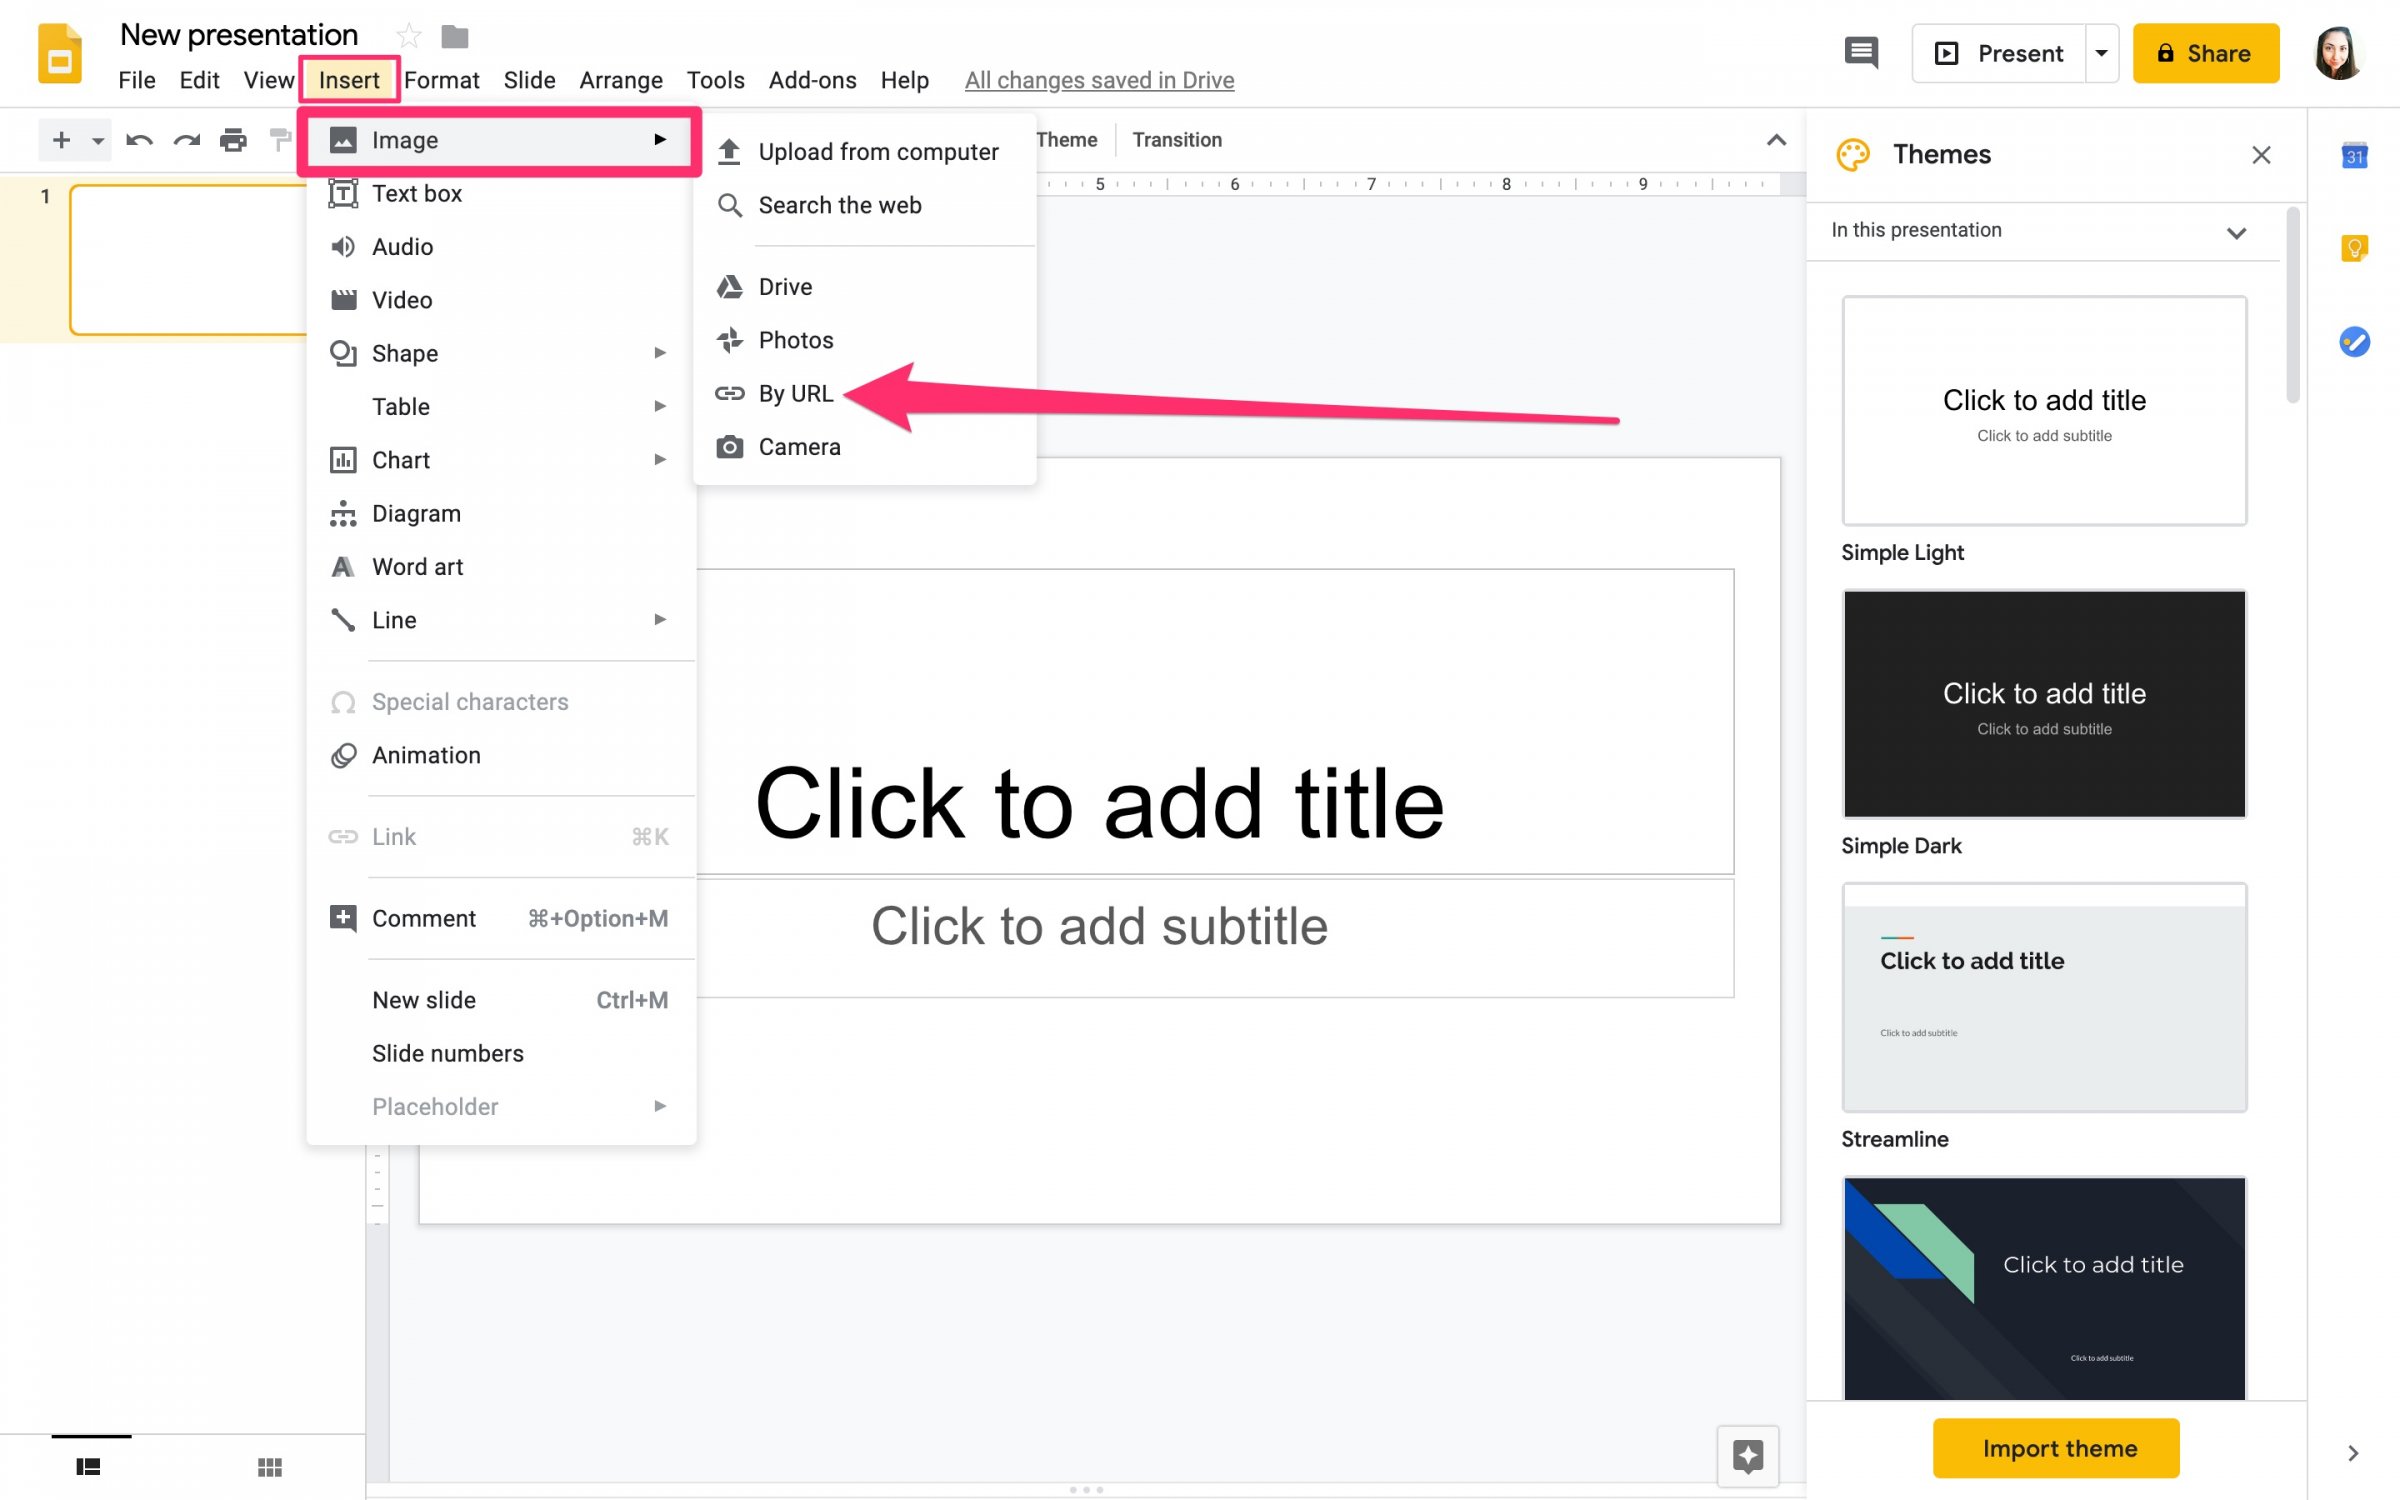Click Search the web image option

pyautogui.click(x=841, y=204)
